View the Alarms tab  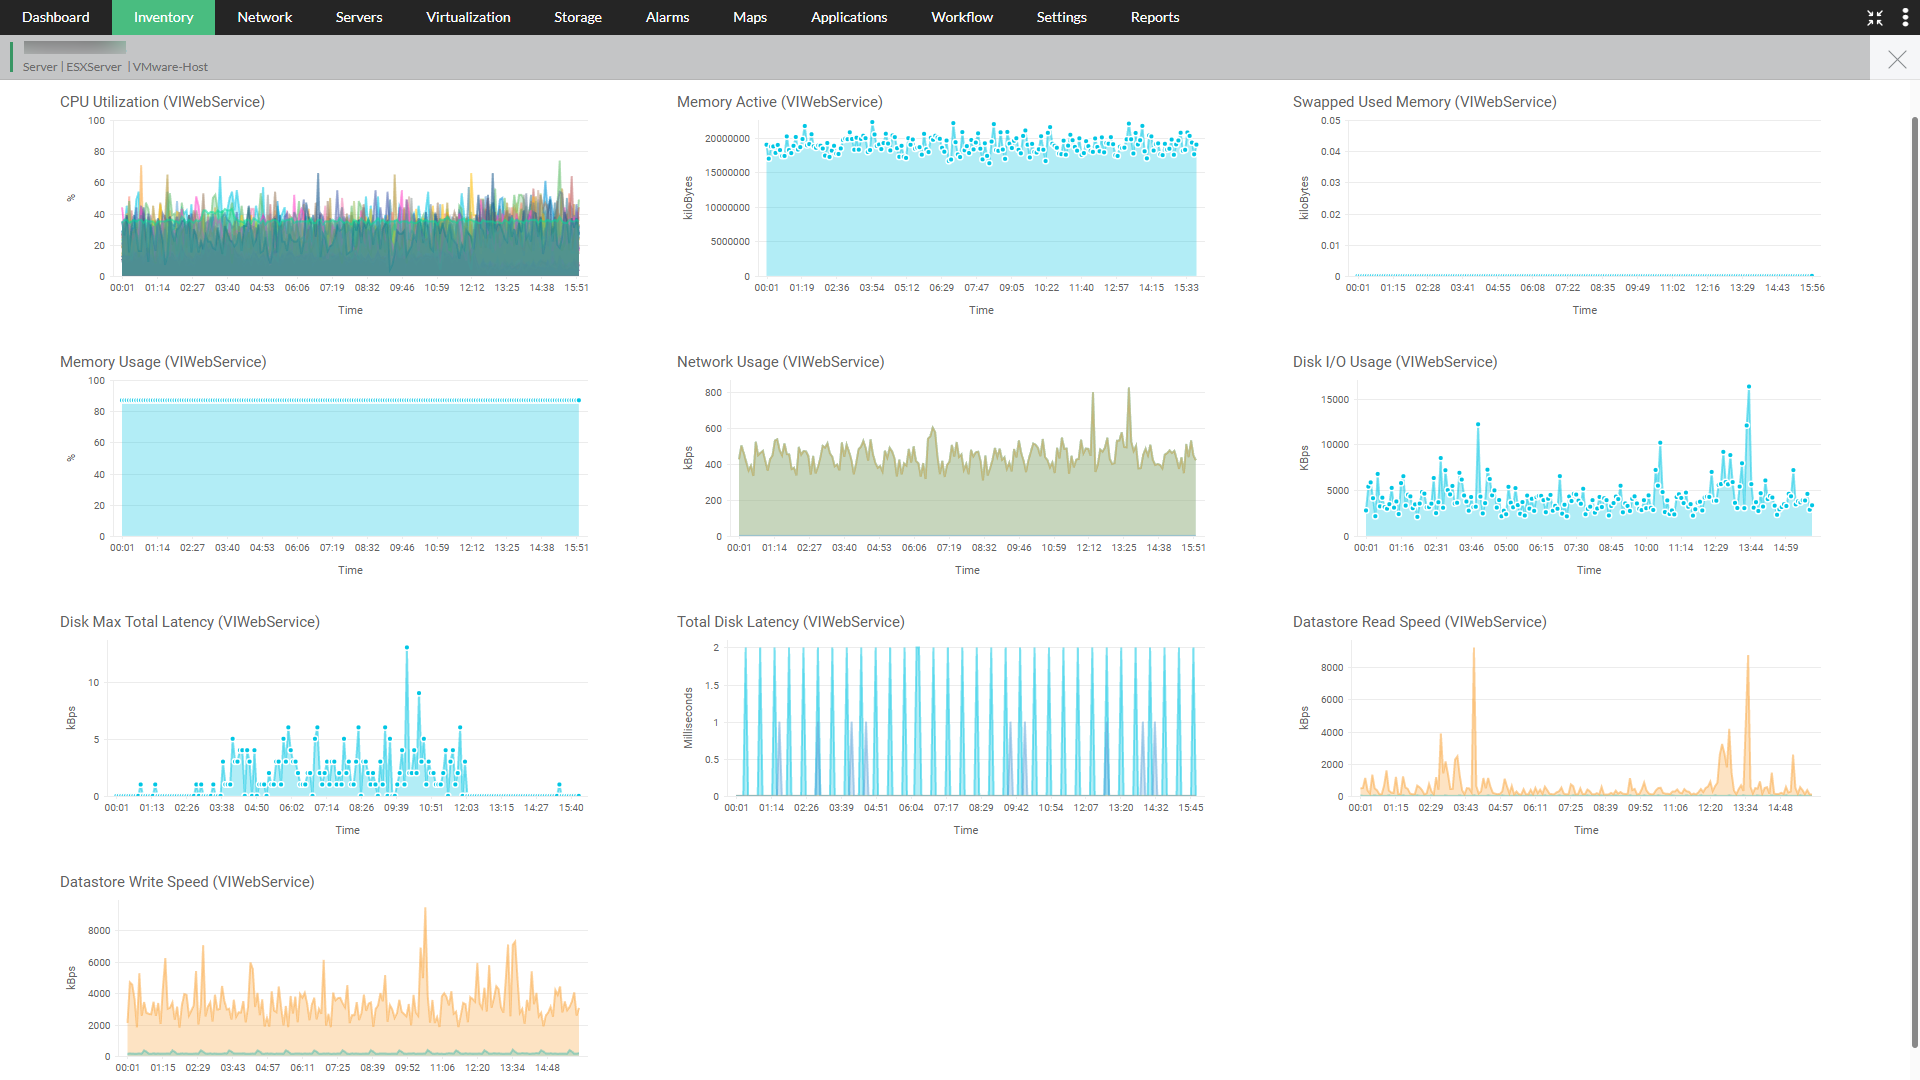point(667,17)
